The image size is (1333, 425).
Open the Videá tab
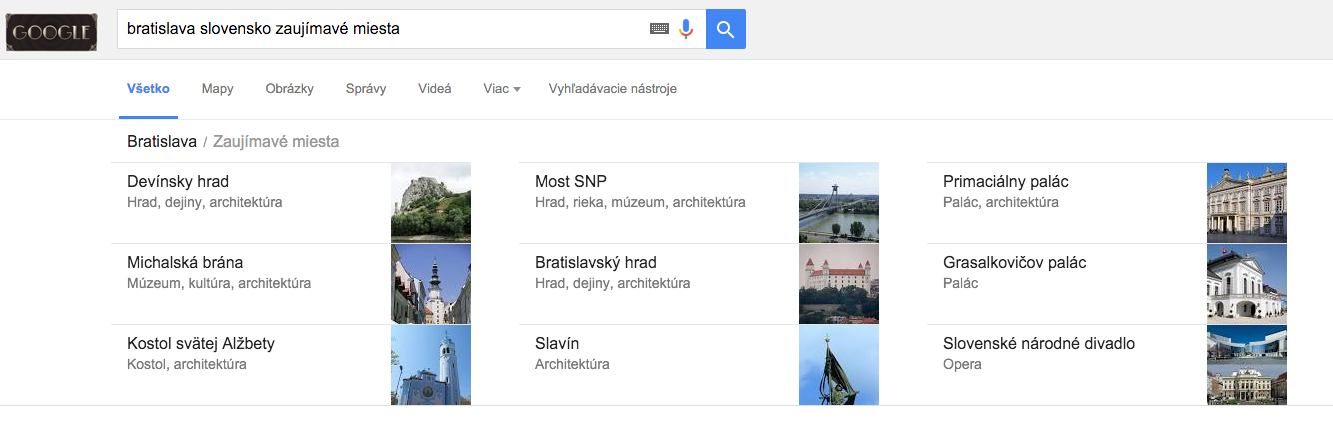435,88
